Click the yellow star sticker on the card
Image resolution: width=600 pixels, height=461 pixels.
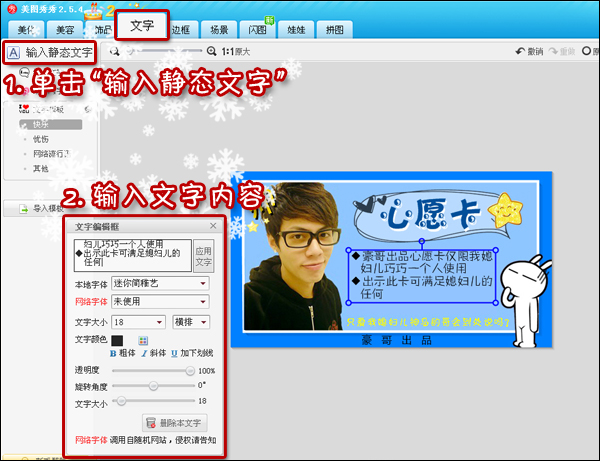tap(505, 210)
